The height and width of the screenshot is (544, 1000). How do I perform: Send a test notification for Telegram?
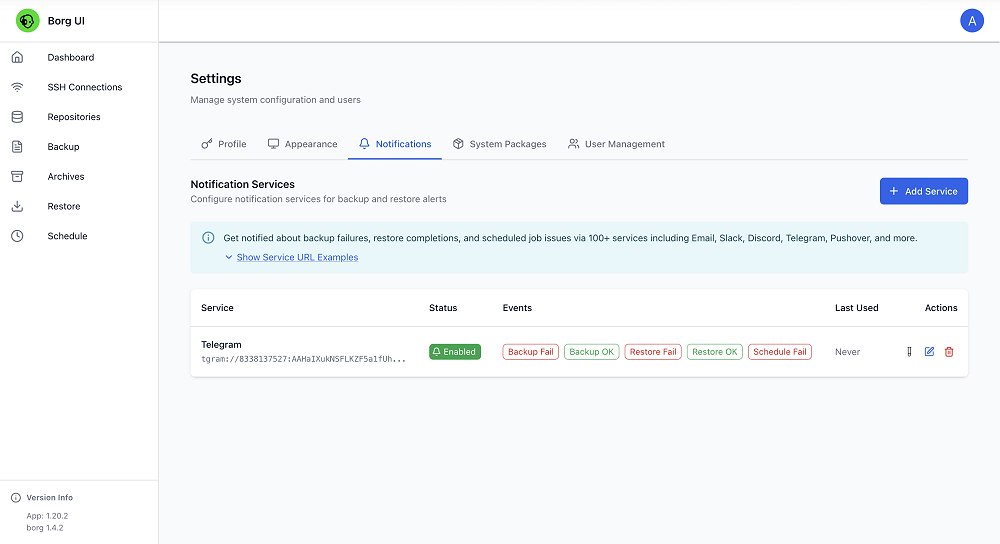tap(909, 352)
